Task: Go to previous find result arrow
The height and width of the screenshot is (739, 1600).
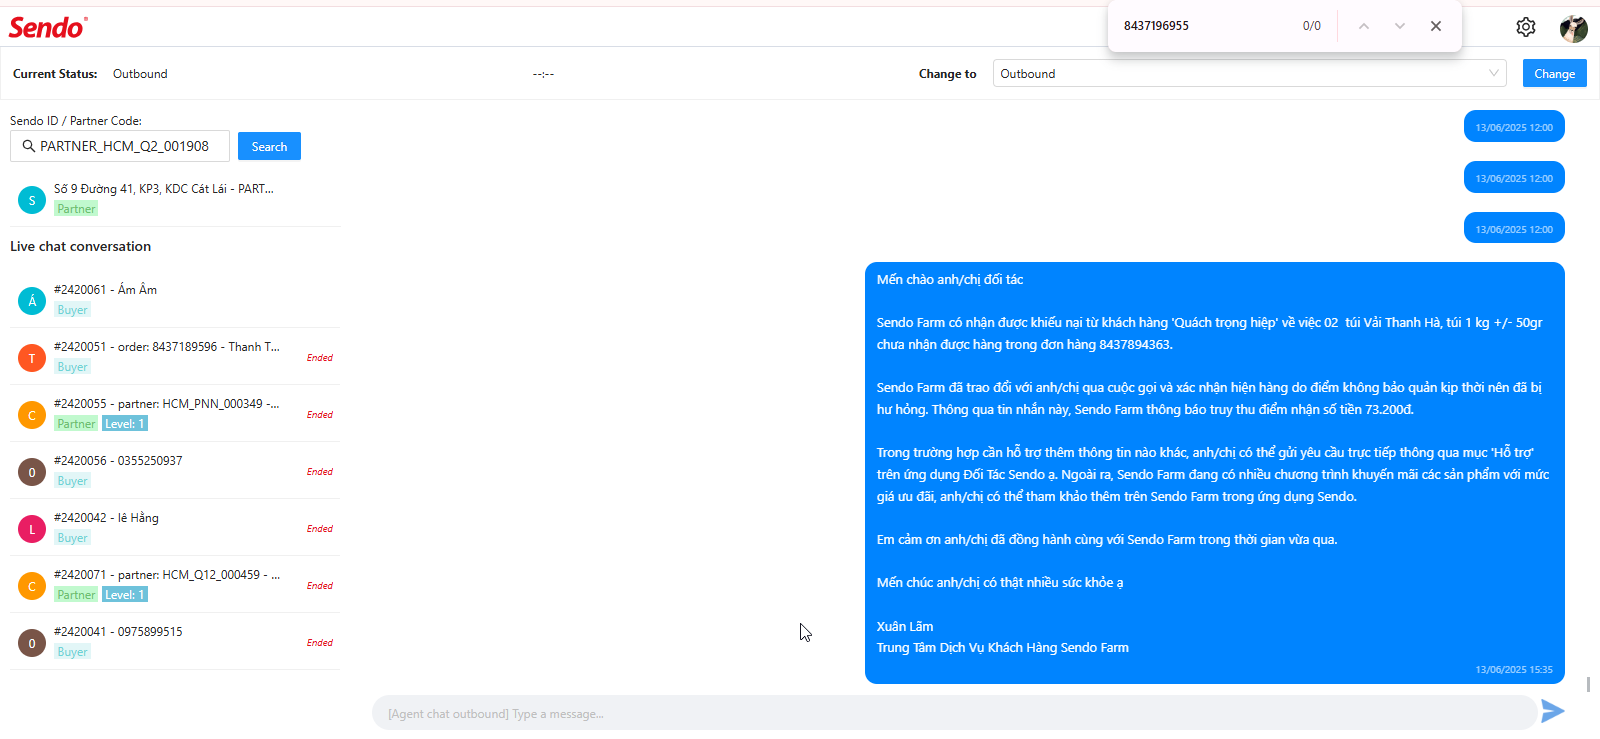Action: (1363, 26)
